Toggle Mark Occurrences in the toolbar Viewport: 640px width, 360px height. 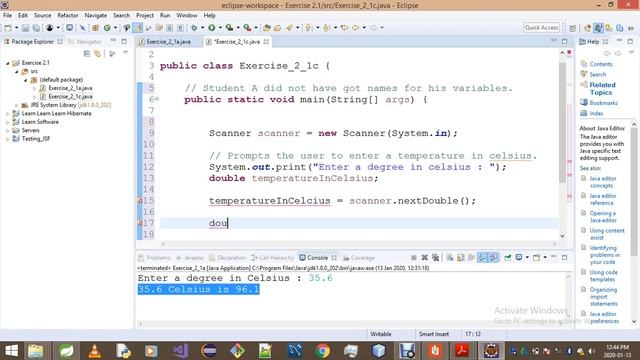138,28
